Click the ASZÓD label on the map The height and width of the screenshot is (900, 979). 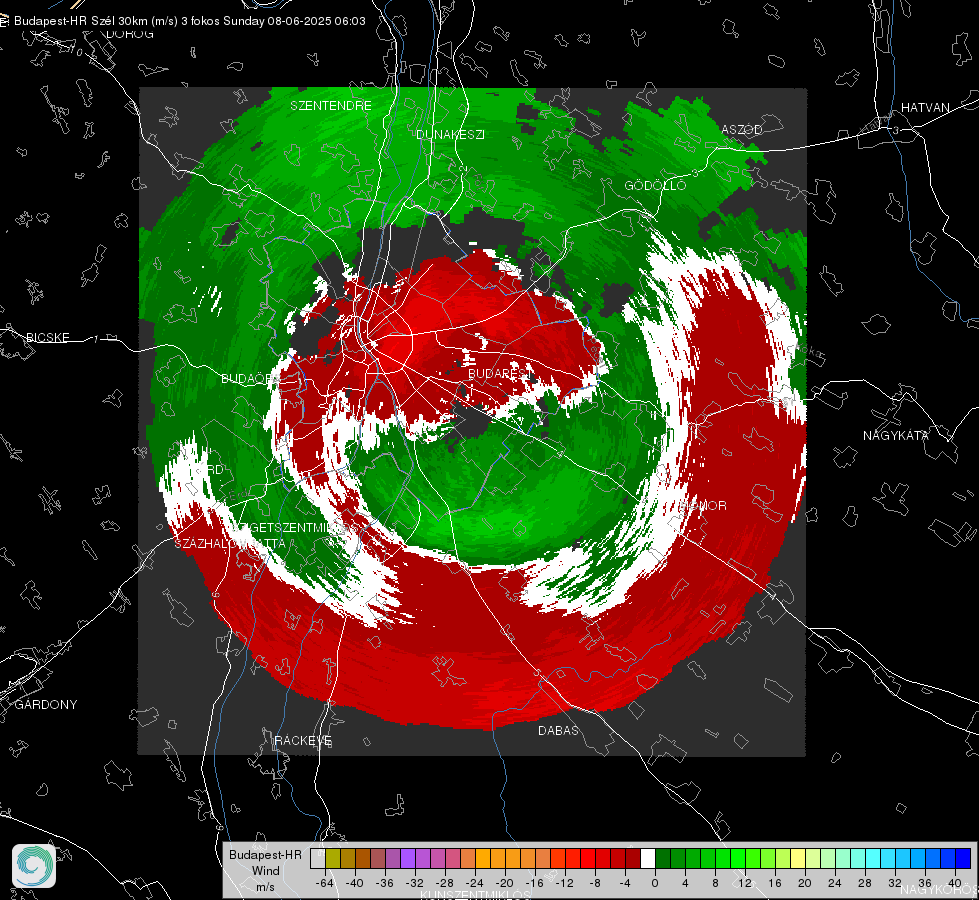[742, 129]
